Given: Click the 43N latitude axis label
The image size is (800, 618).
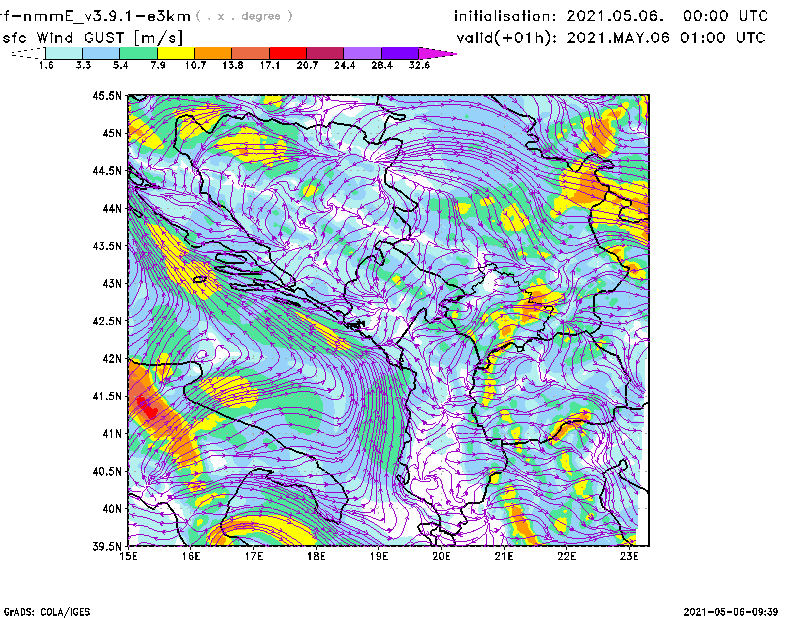Looking at the screenshot, I should 112,283.
